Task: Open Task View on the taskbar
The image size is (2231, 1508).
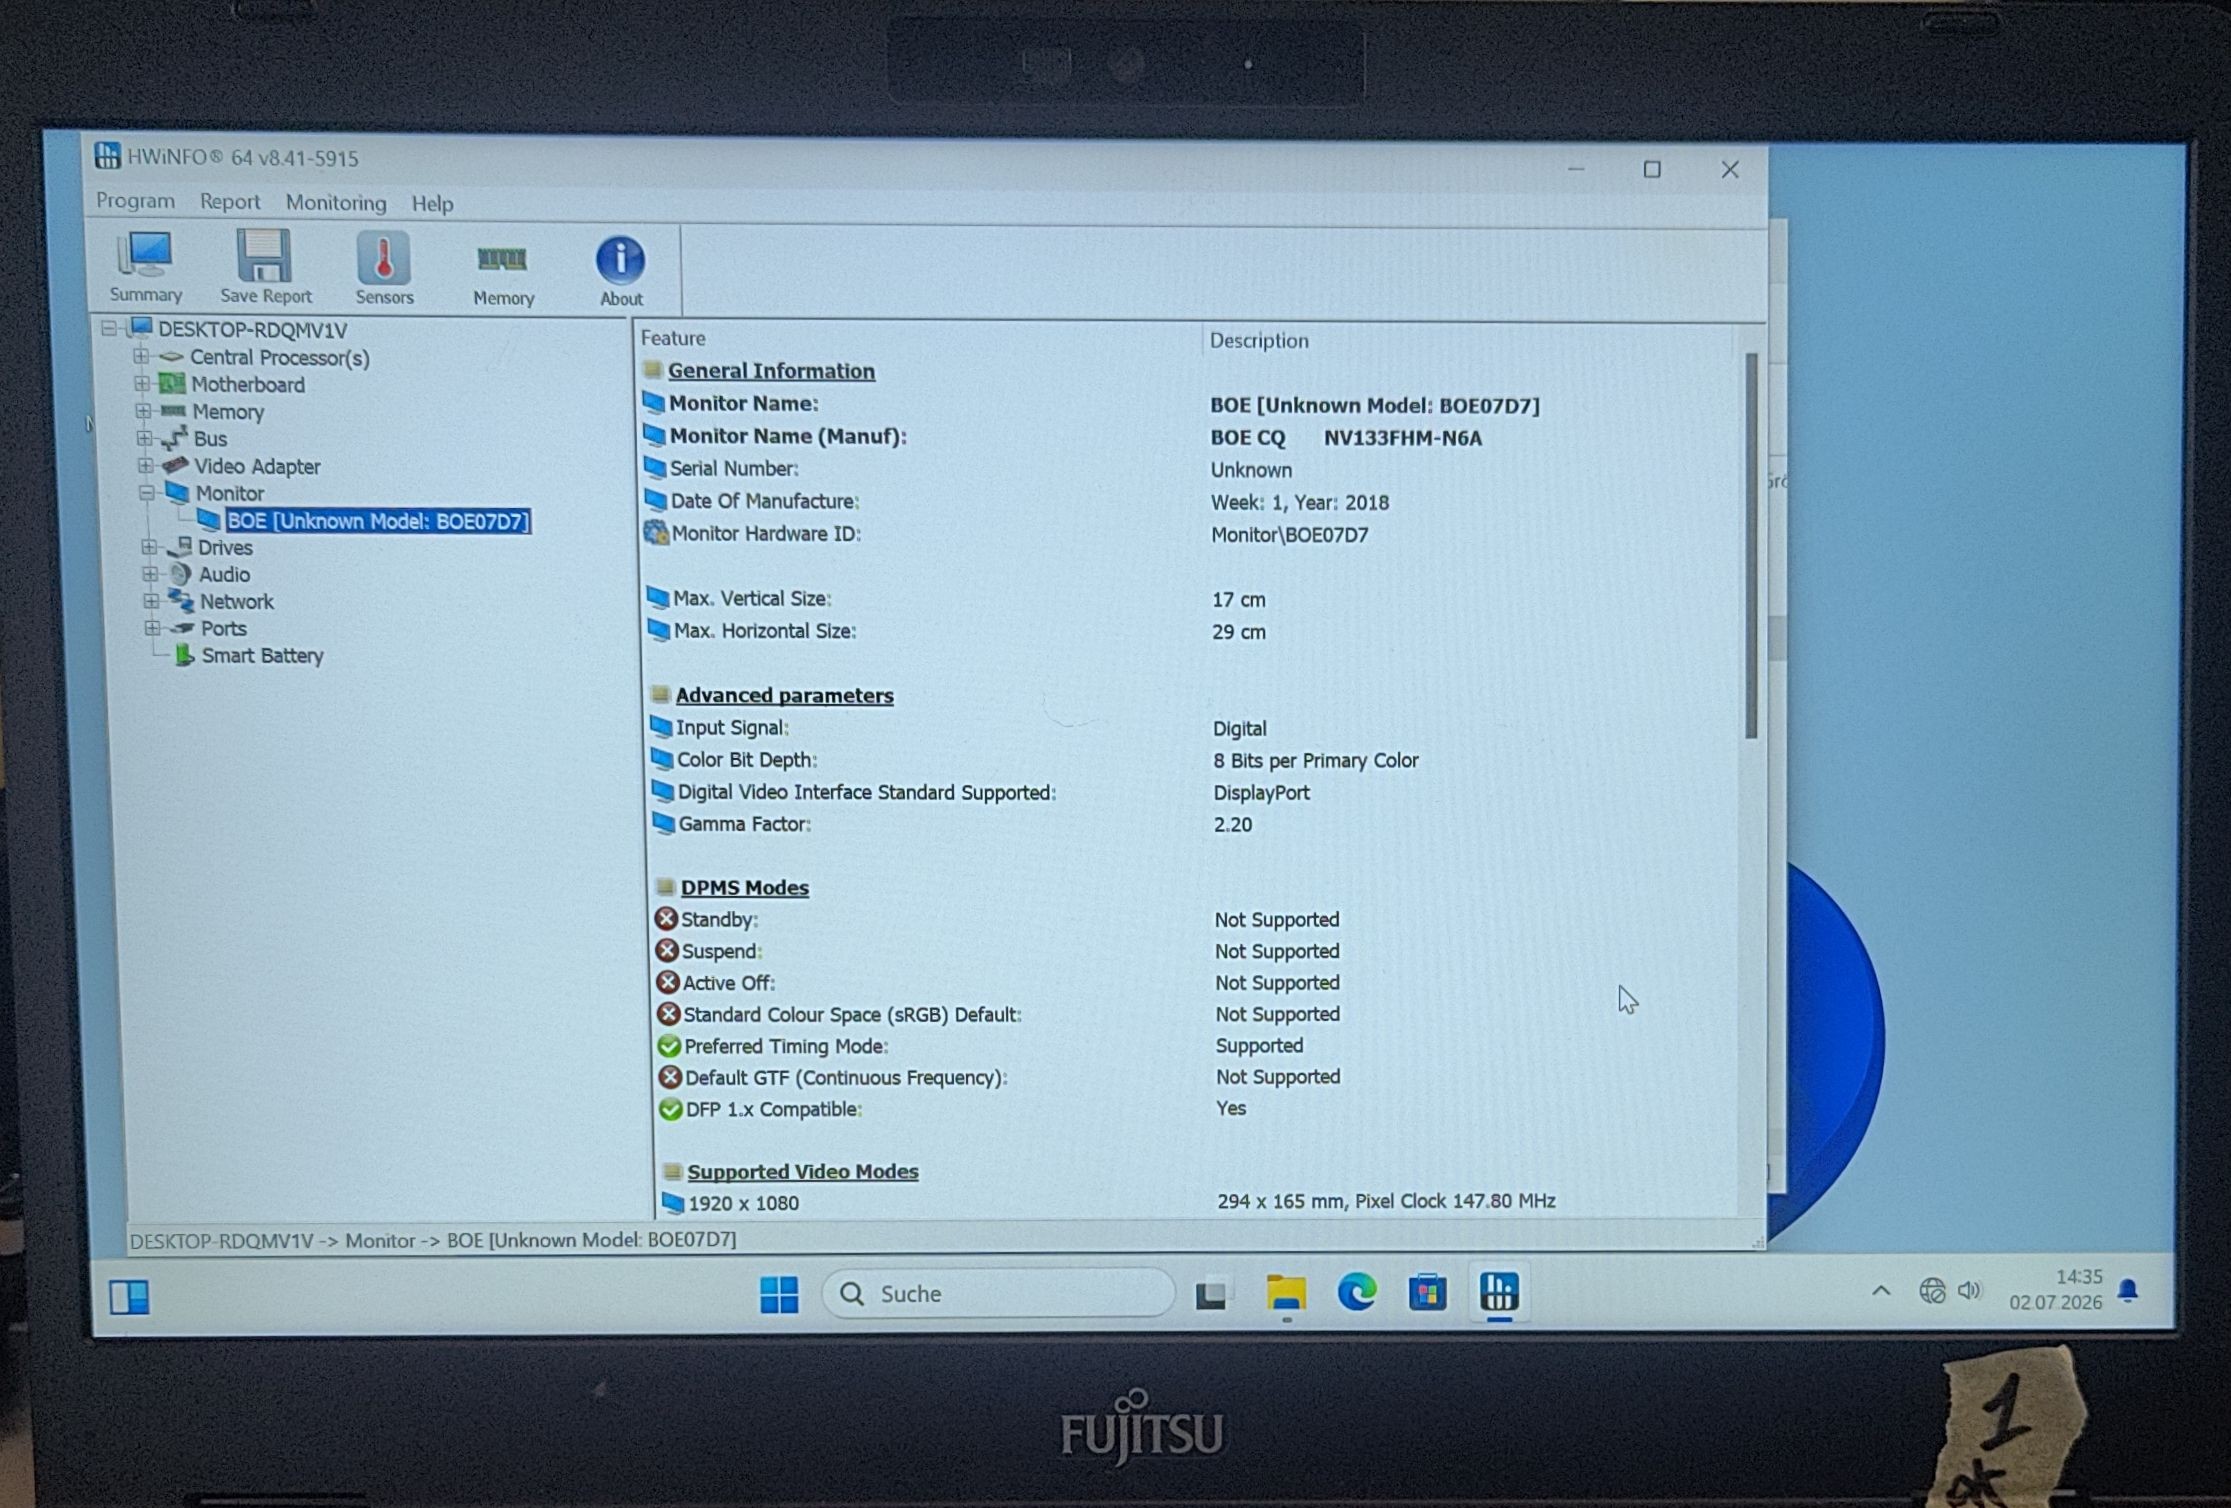Action: pos(1212,1295)
